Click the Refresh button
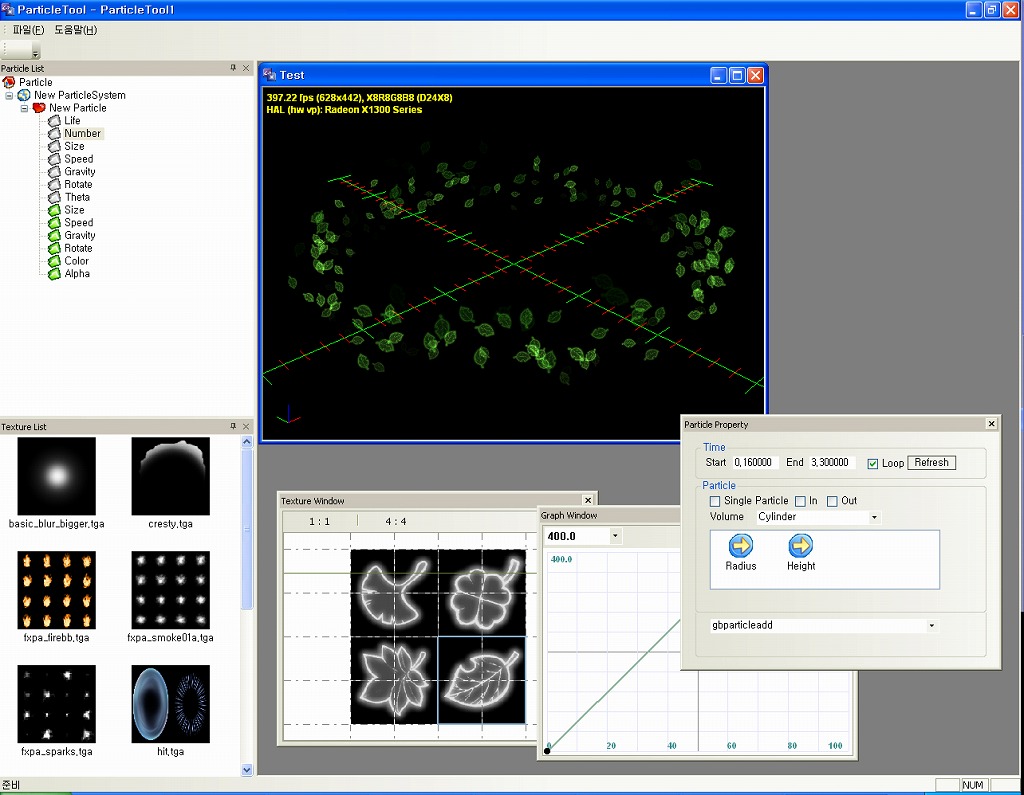 (x=931, y=463)
